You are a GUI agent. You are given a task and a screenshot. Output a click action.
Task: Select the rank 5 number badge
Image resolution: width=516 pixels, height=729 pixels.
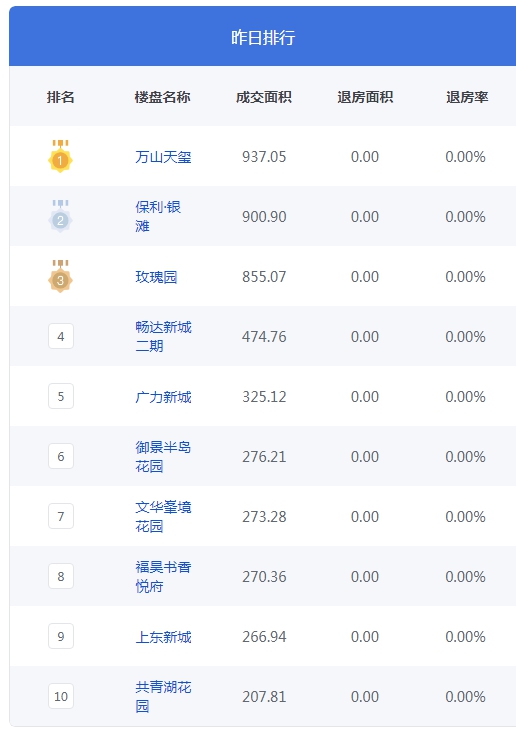(61, 396)
